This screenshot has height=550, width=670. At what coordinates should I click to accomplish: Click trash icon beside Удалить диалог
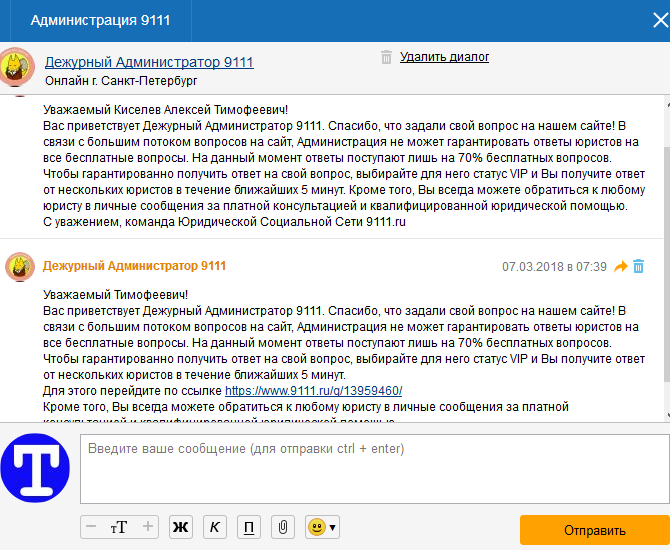tap(386, 57)
